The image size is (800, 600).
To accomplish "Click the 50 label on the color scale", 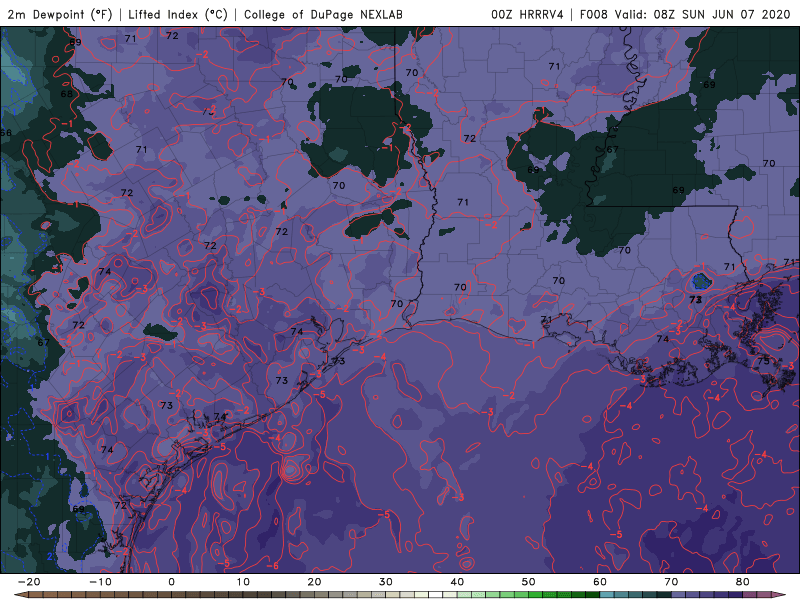I will (x=529, y=582).
